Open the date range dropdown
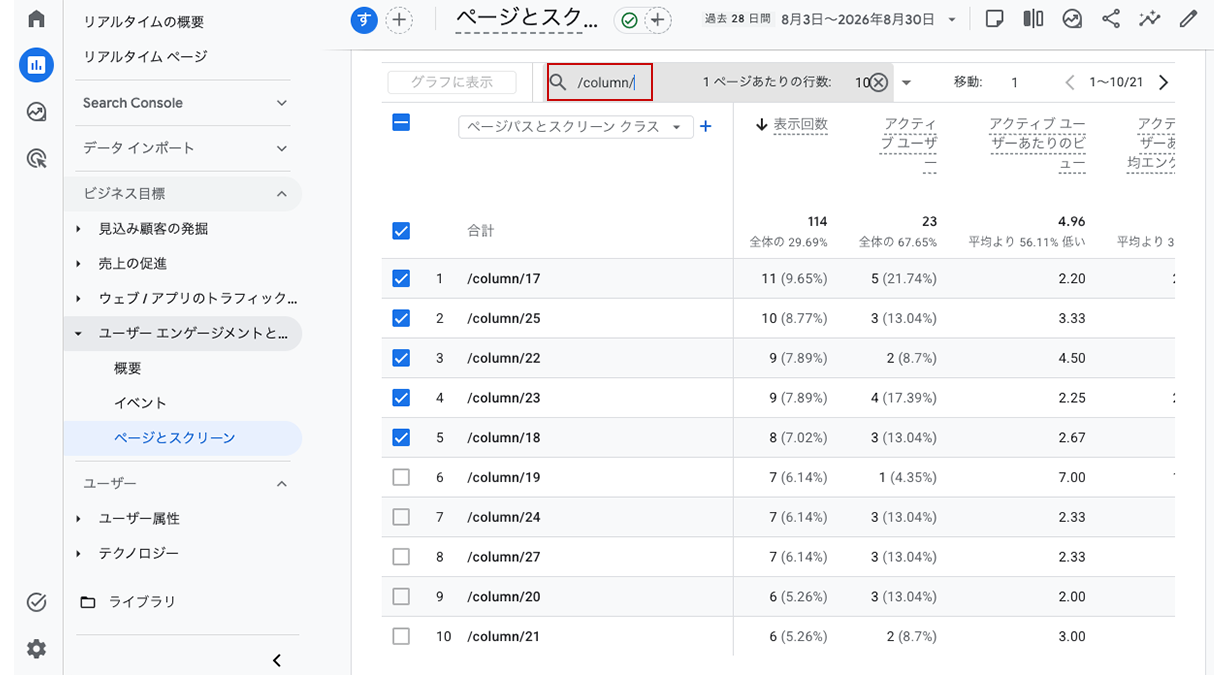This screenshot has height=675, width=1228. pyautogui.click(x=952, y=20)
